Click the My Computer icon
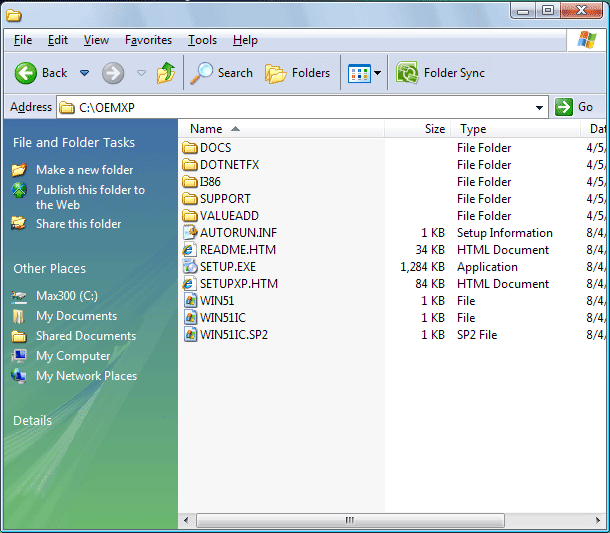Viewport: 610px width, 533px height. pyautogui.click(x=19, y=356)
